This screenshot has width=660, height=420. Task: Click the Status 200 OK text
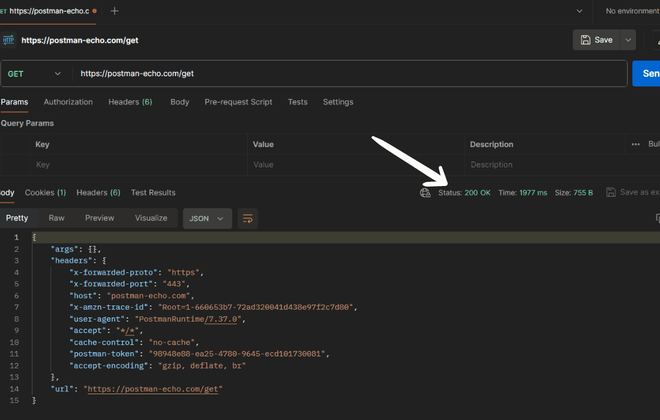coord(464,193)
